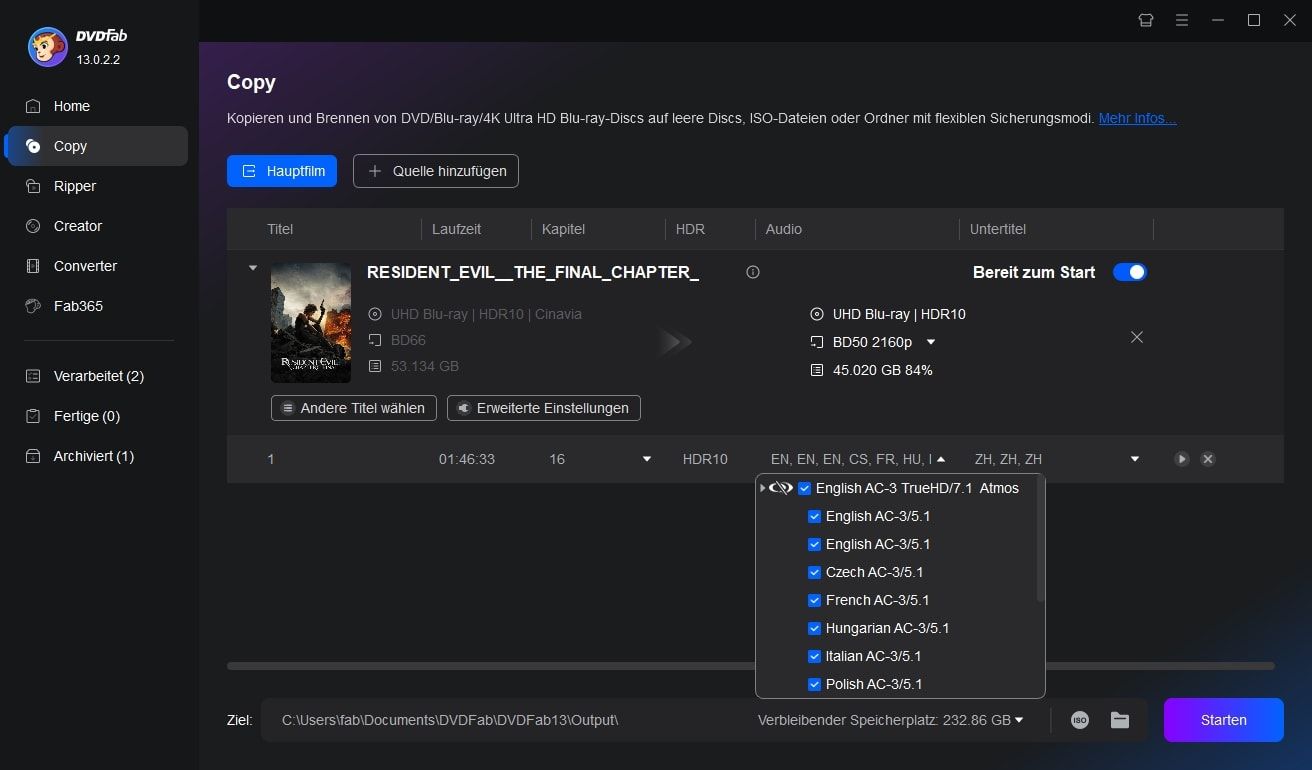The image size is (1312, 770).
Task: Remove title 1 with round X icon
Action: [1208, 459]
